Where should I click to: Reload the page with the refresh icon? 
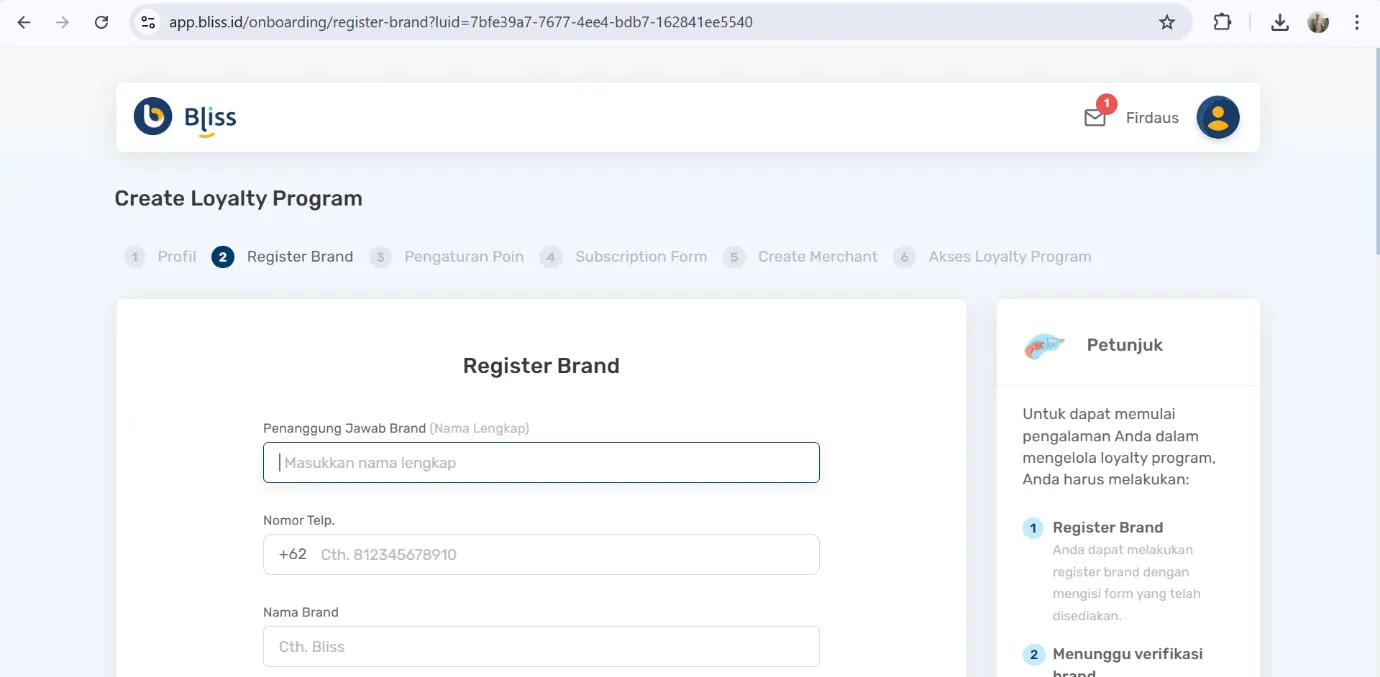101,21
